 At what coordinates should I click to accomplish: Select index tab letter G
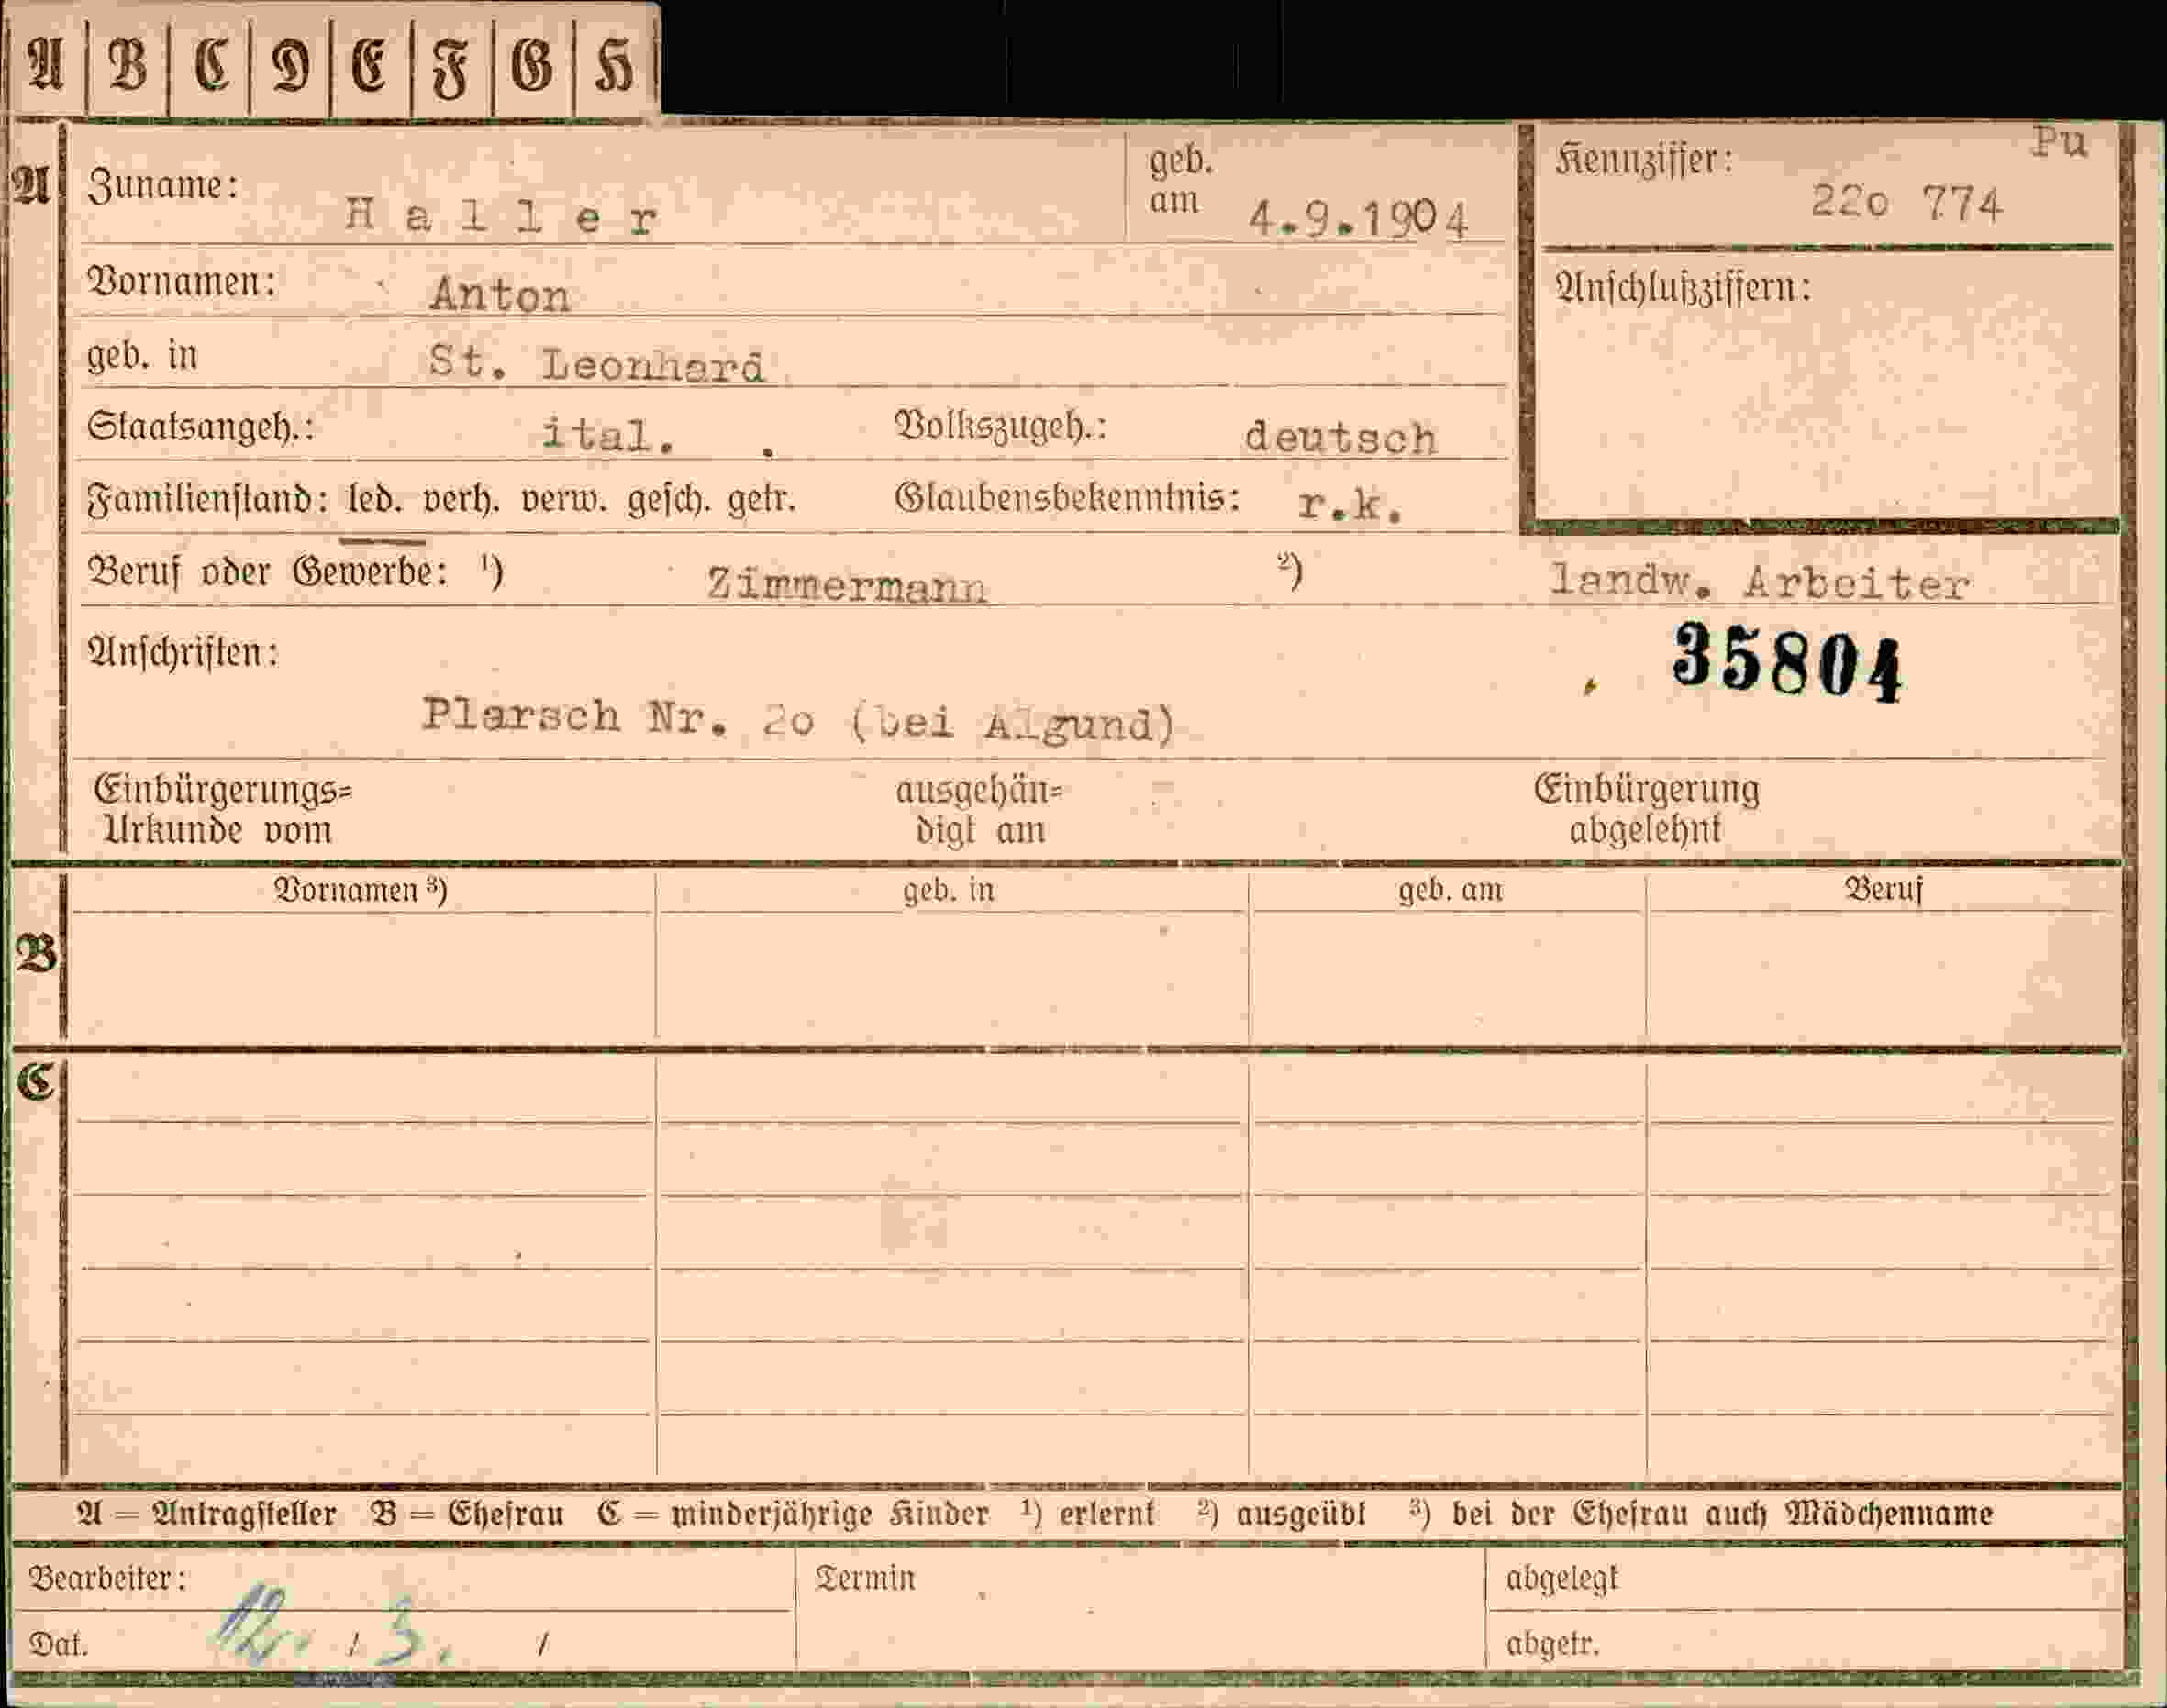[x=533, y=65]
